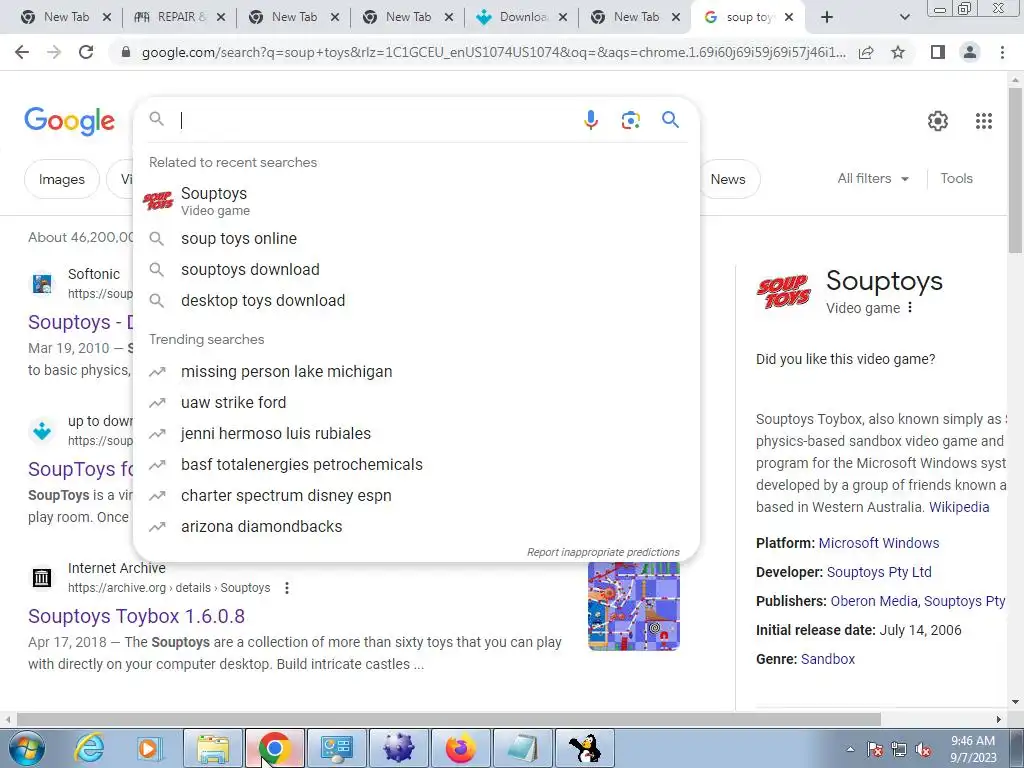Click Report inappropriate predictions link
1024x768 pixels.
coord(603,552)
